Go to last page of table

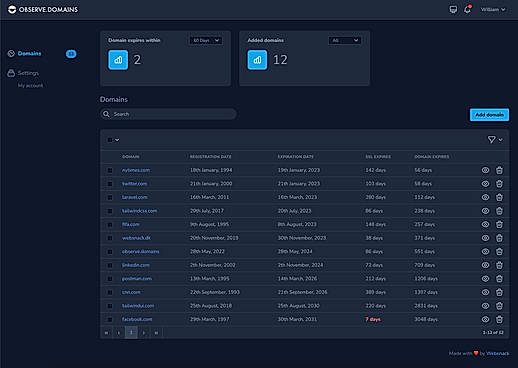(x=156, y=333)
